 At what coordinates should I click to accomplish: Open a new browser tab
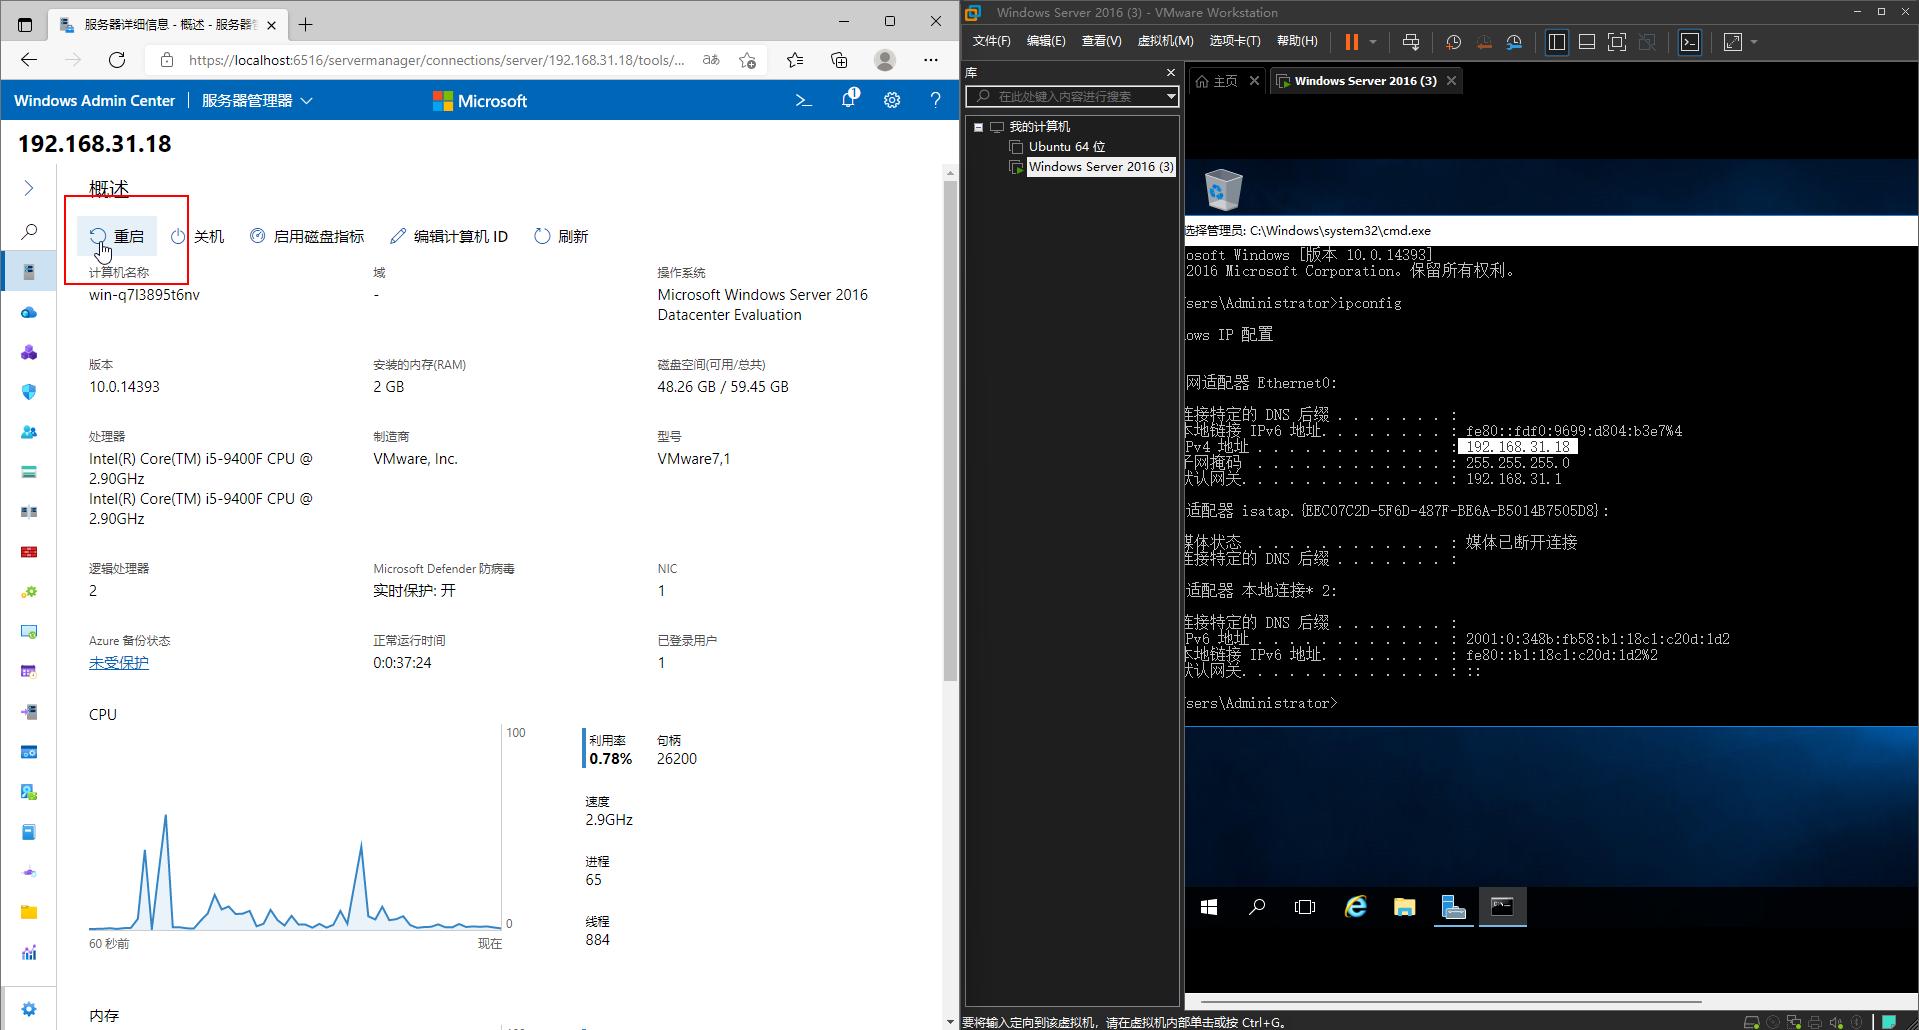click(306, 24)
